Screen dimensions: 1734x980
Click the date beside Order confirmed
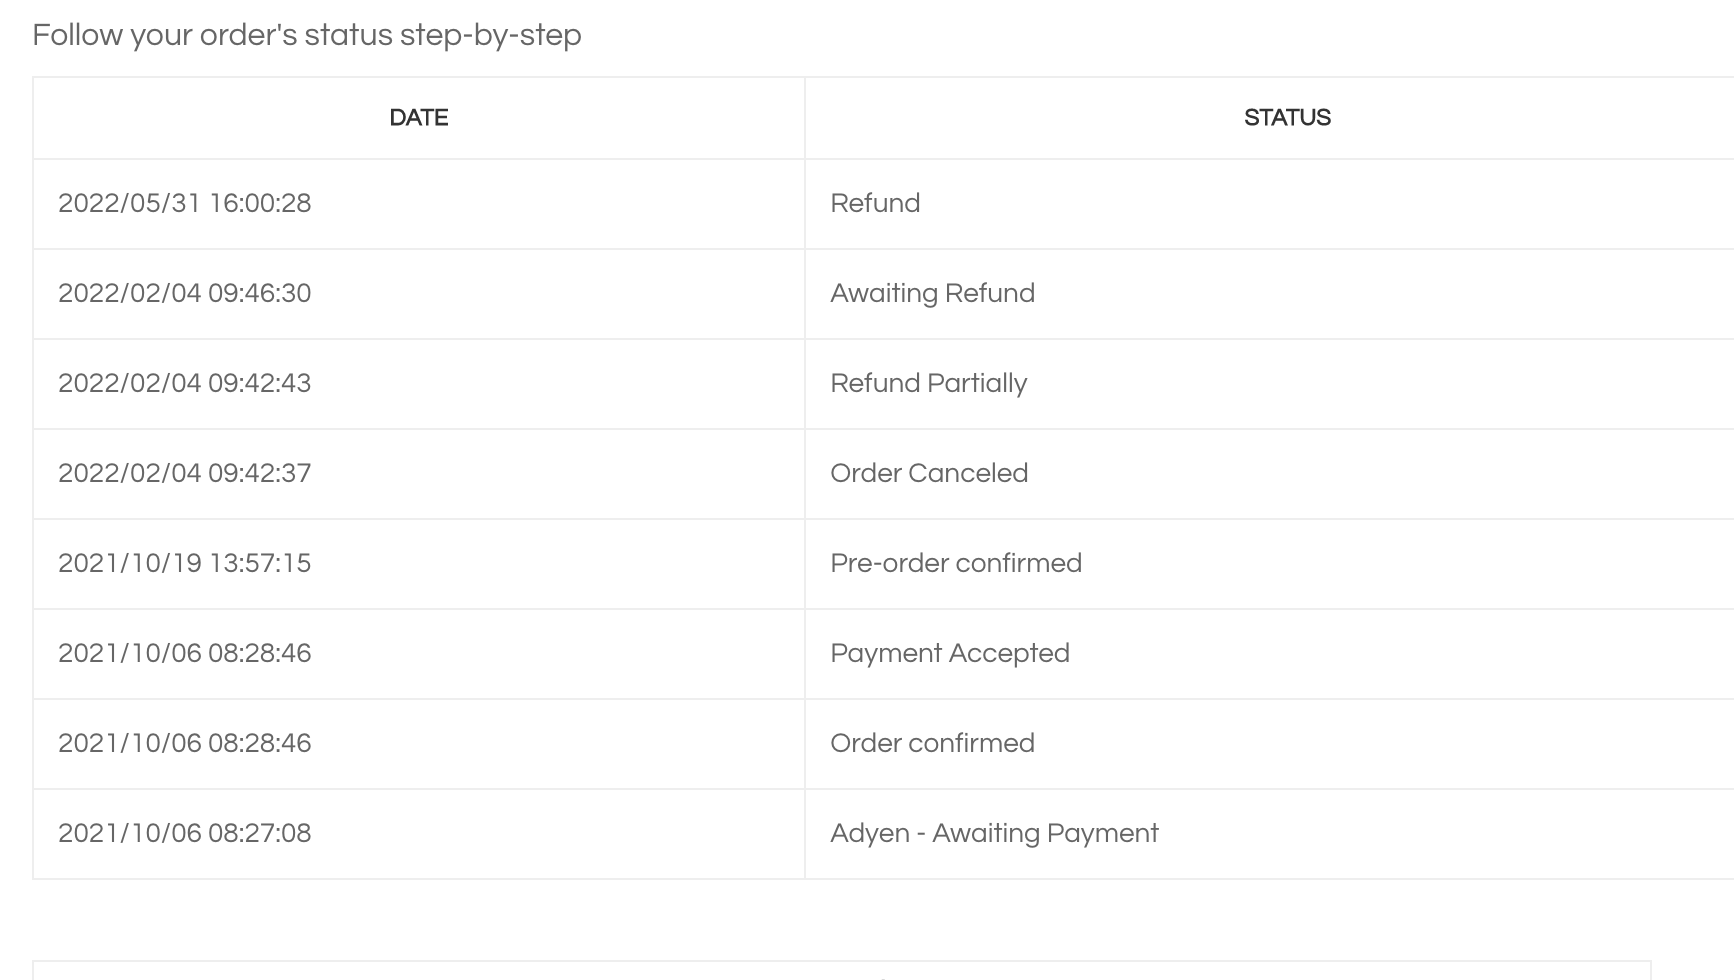185,744
